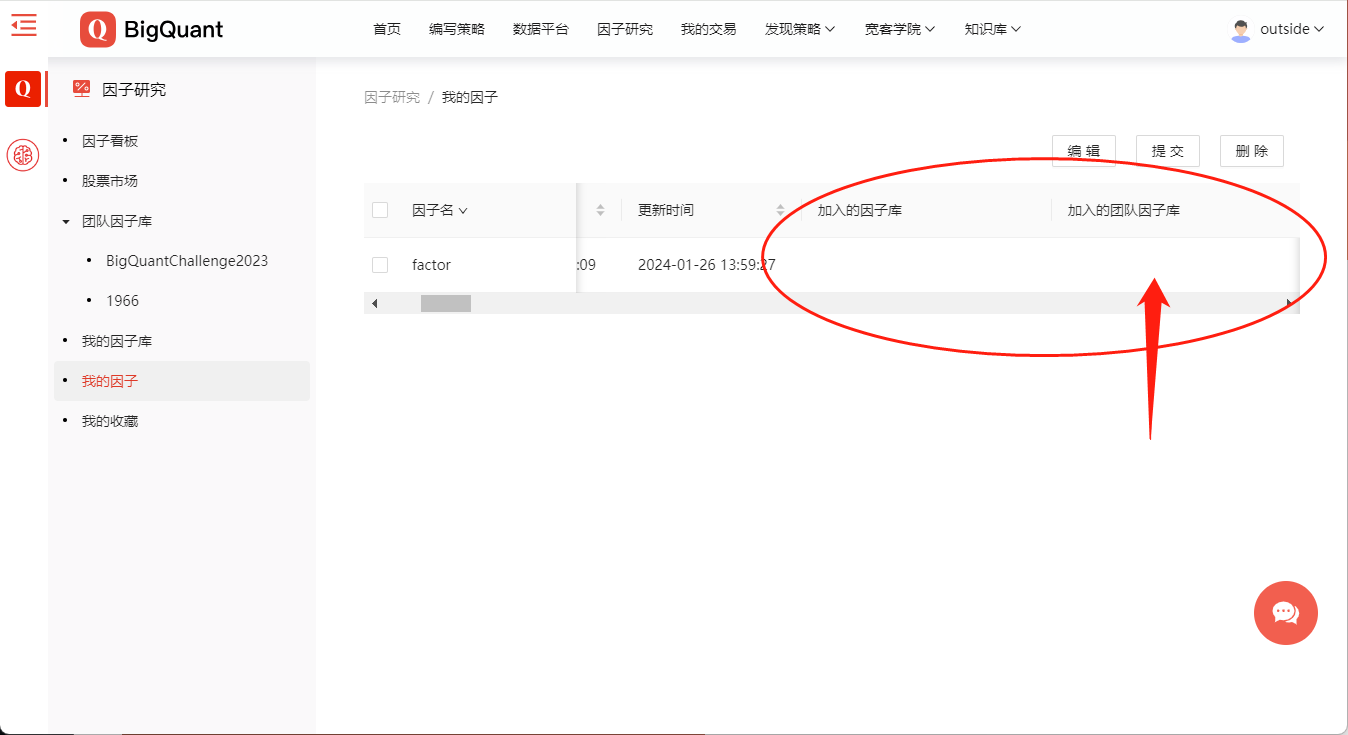Click the outside user avatar

pos(1241,29)
